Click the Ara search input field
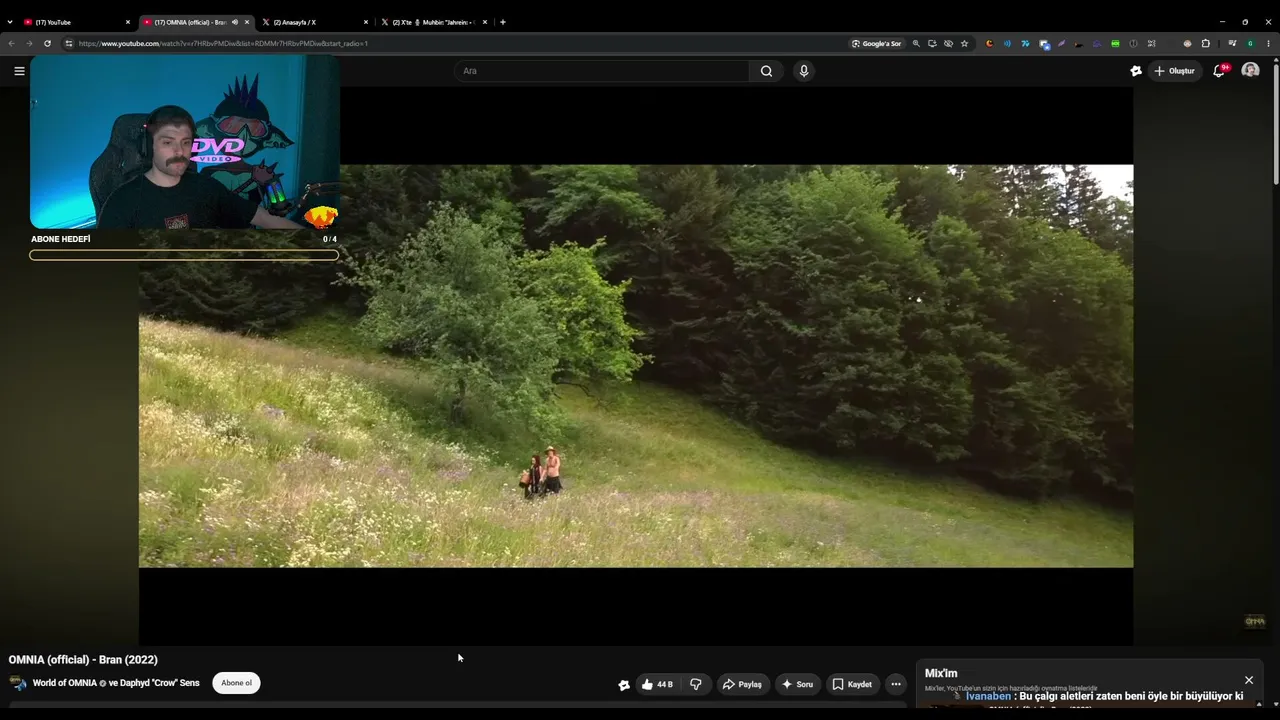This screenshot has width=1280, height=720. coord(602,71)
